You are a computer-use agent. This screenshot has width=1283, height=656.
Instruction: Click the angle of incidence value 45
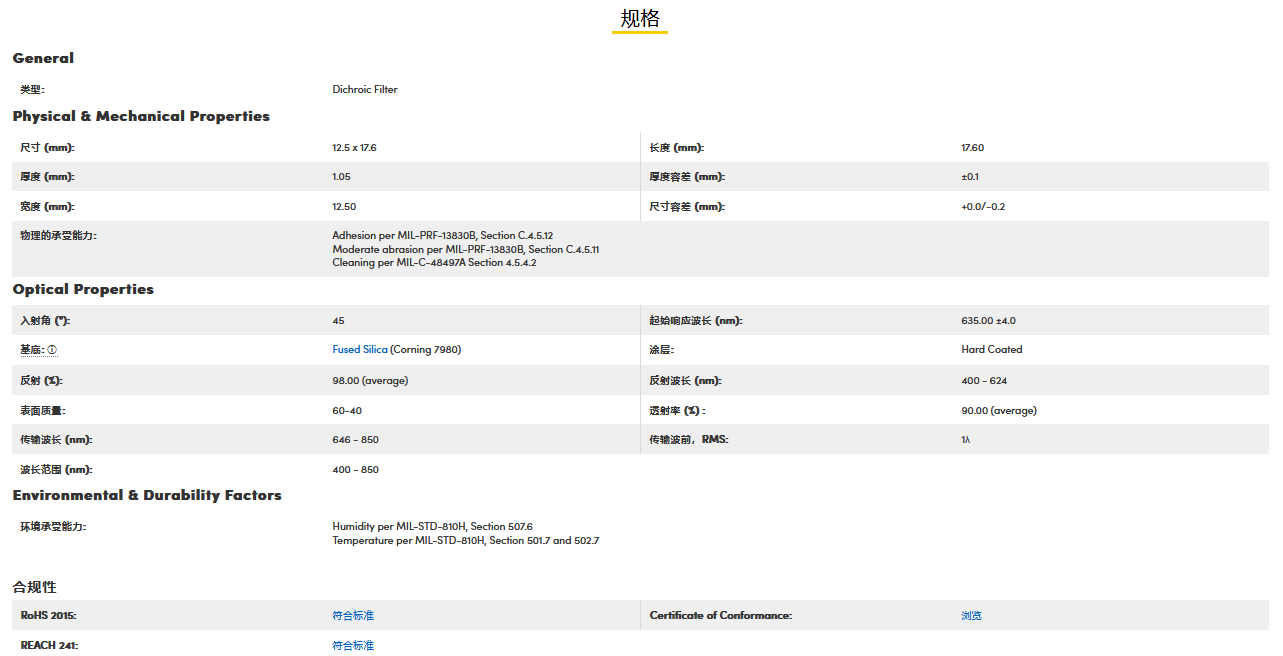[338, 321]
